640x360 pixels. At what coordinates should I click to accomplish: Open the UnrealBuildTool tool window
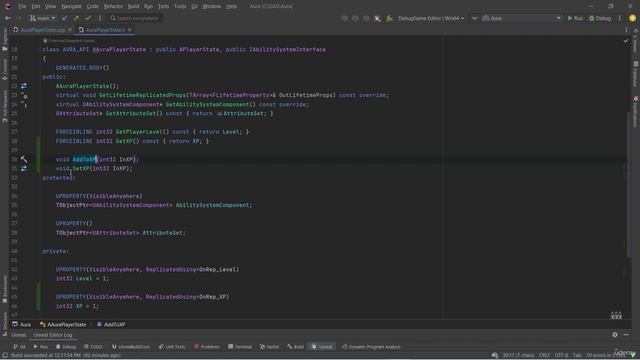click(131, 347)
